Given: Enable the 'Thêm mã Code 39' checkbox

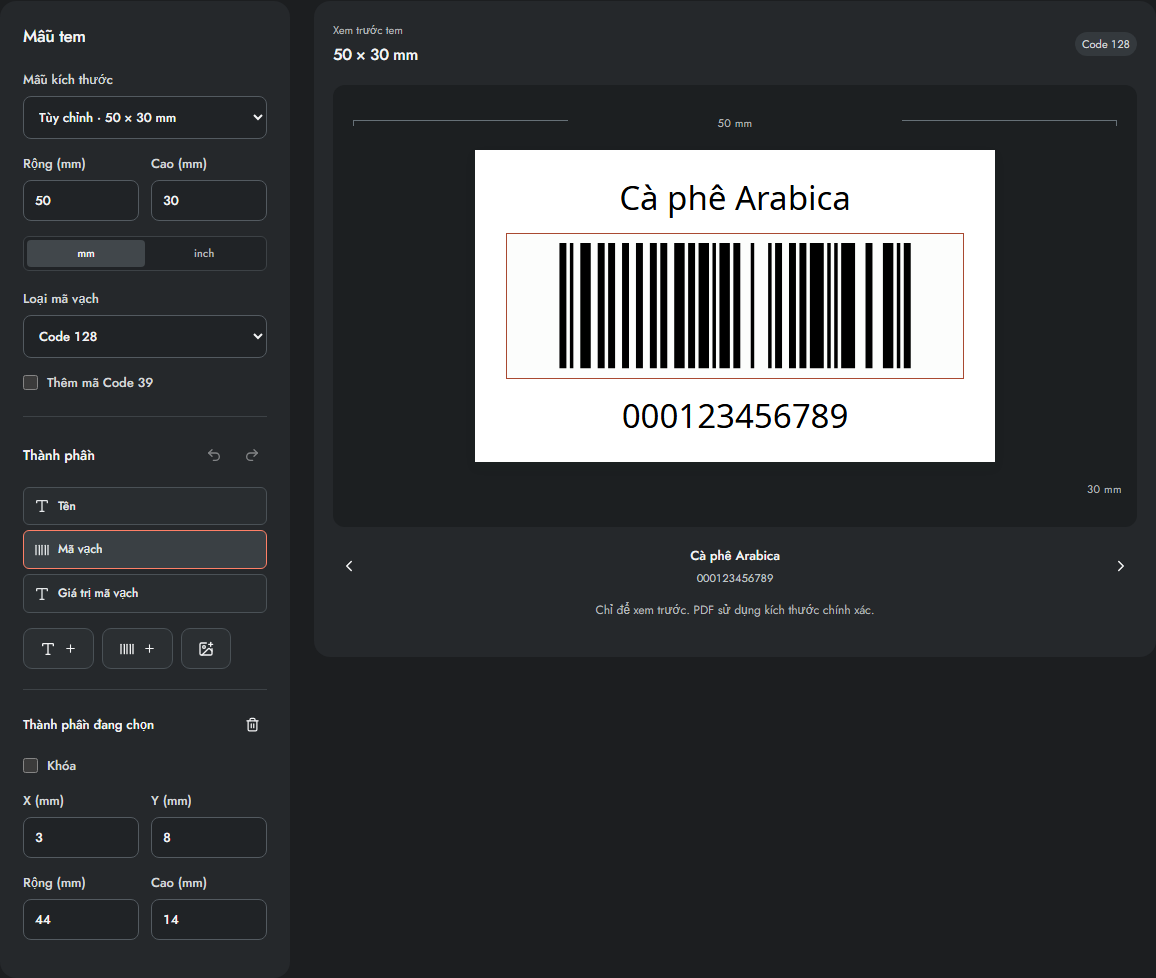Looking at the screenshot, I should [30, 383].
